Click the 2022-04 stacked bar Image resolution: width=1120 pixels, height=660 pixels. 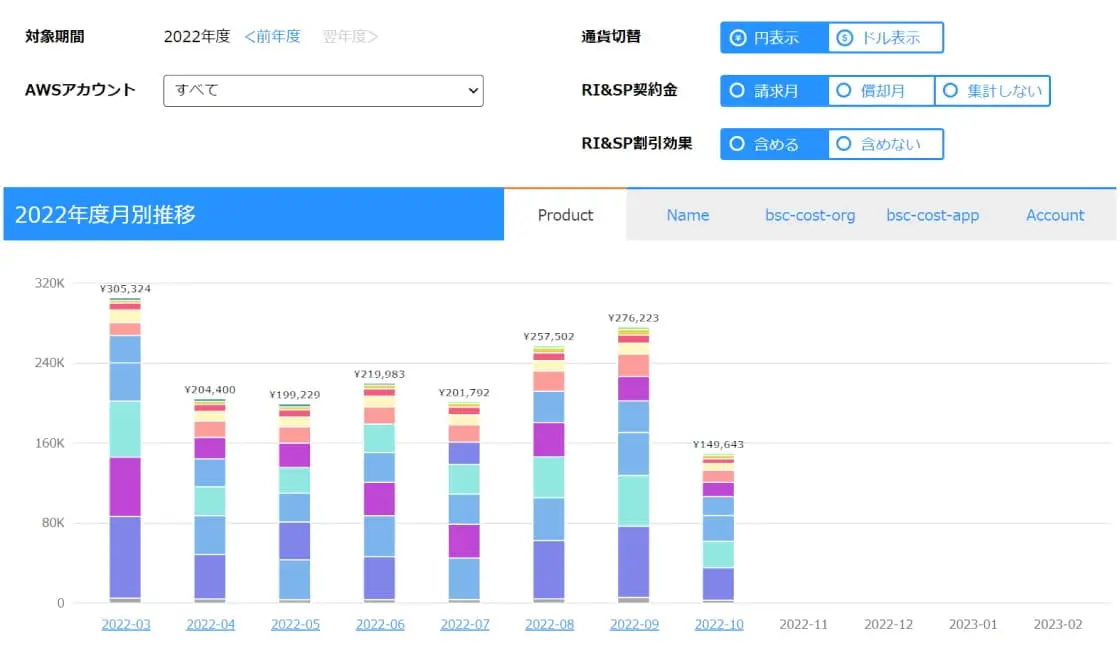210,501
